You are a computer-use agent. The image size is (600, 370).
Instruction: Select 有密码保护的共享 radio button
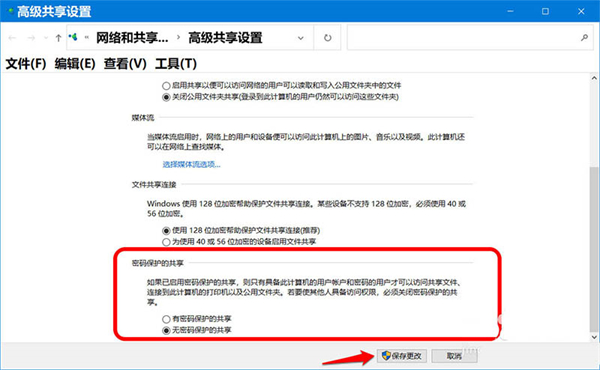pyautogui.click(x=166, y=319)
